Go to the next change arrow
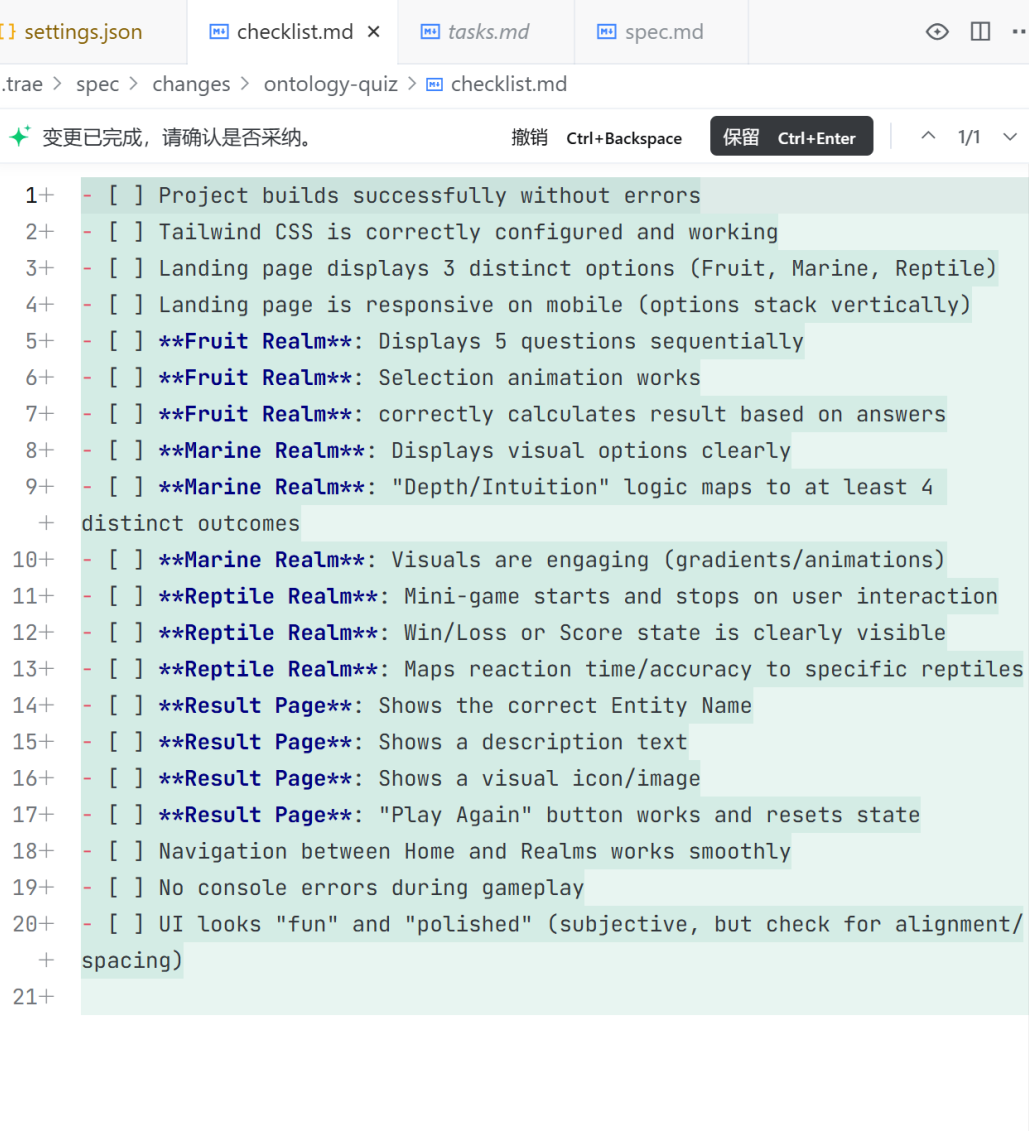The image size is (1029, 1131). point(1010,136)
